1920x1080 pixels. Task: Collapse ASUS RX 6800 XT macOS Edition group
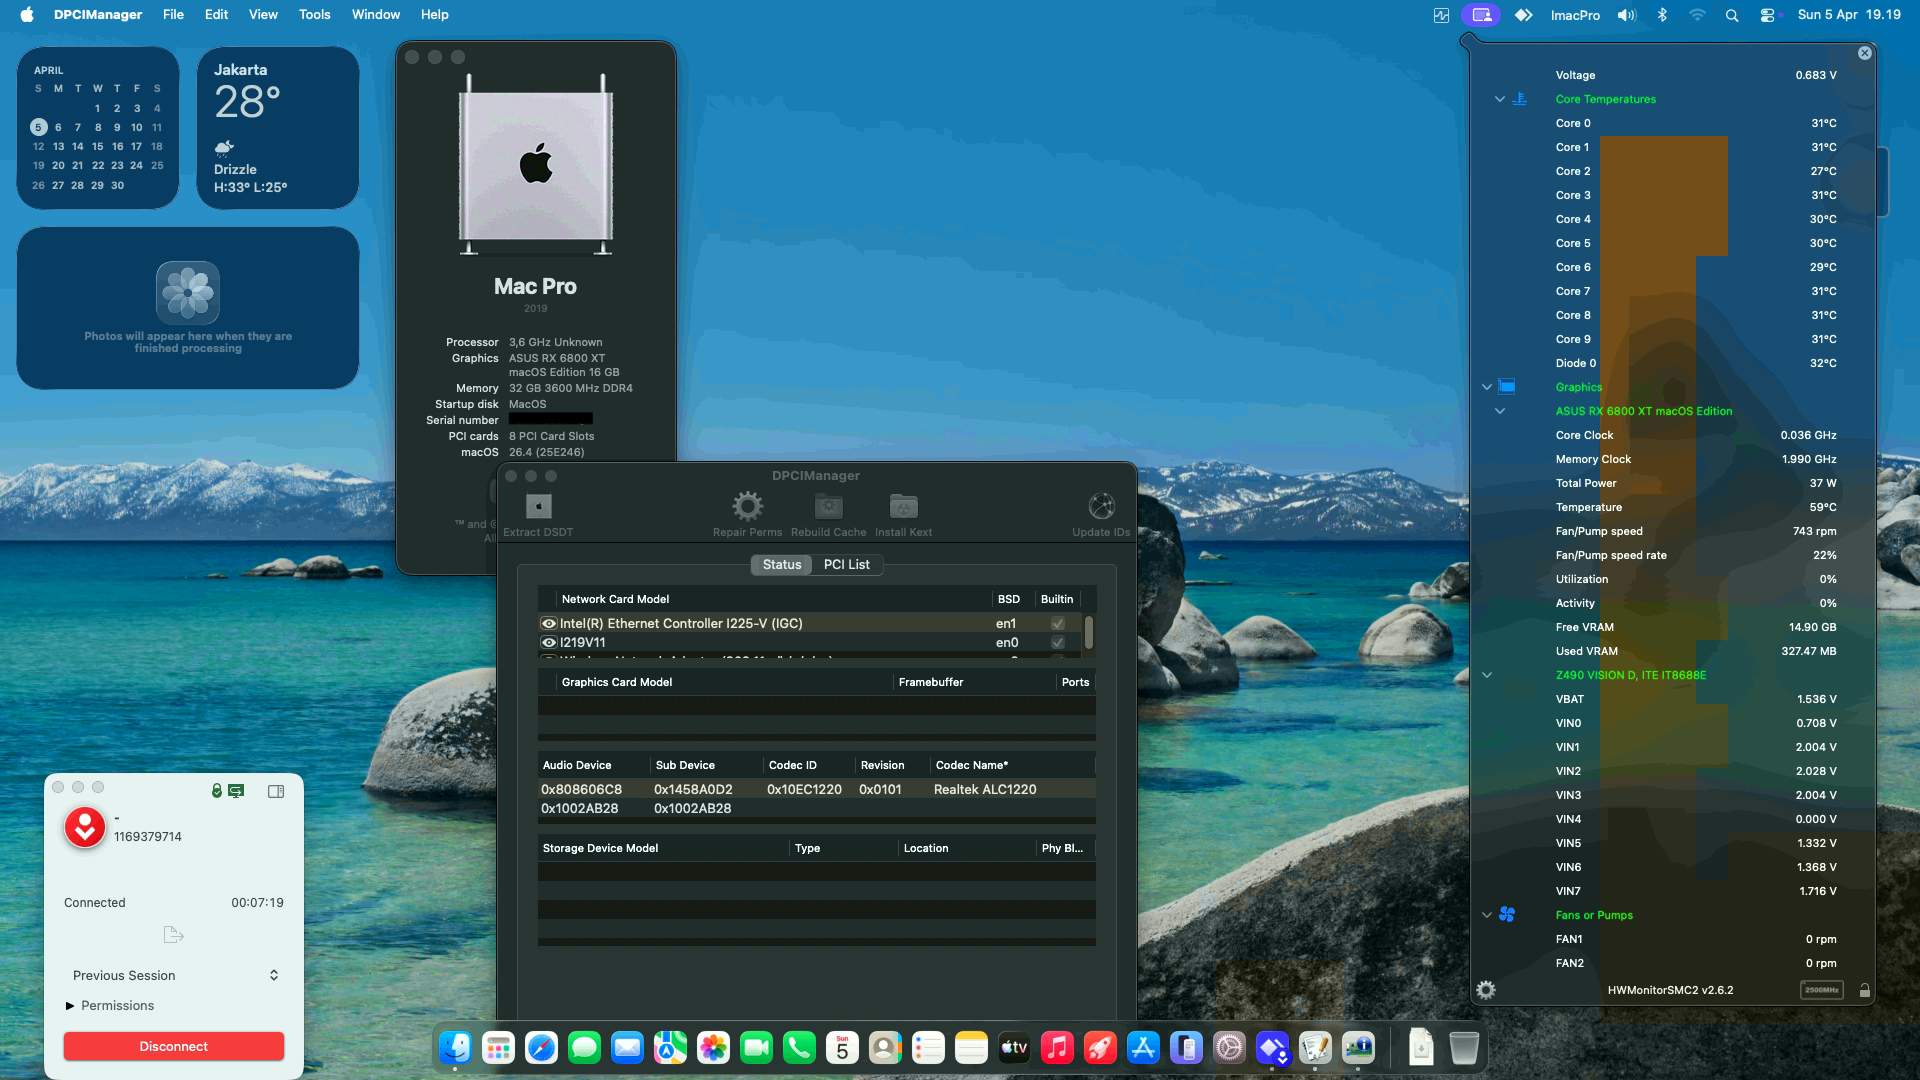1499,411
